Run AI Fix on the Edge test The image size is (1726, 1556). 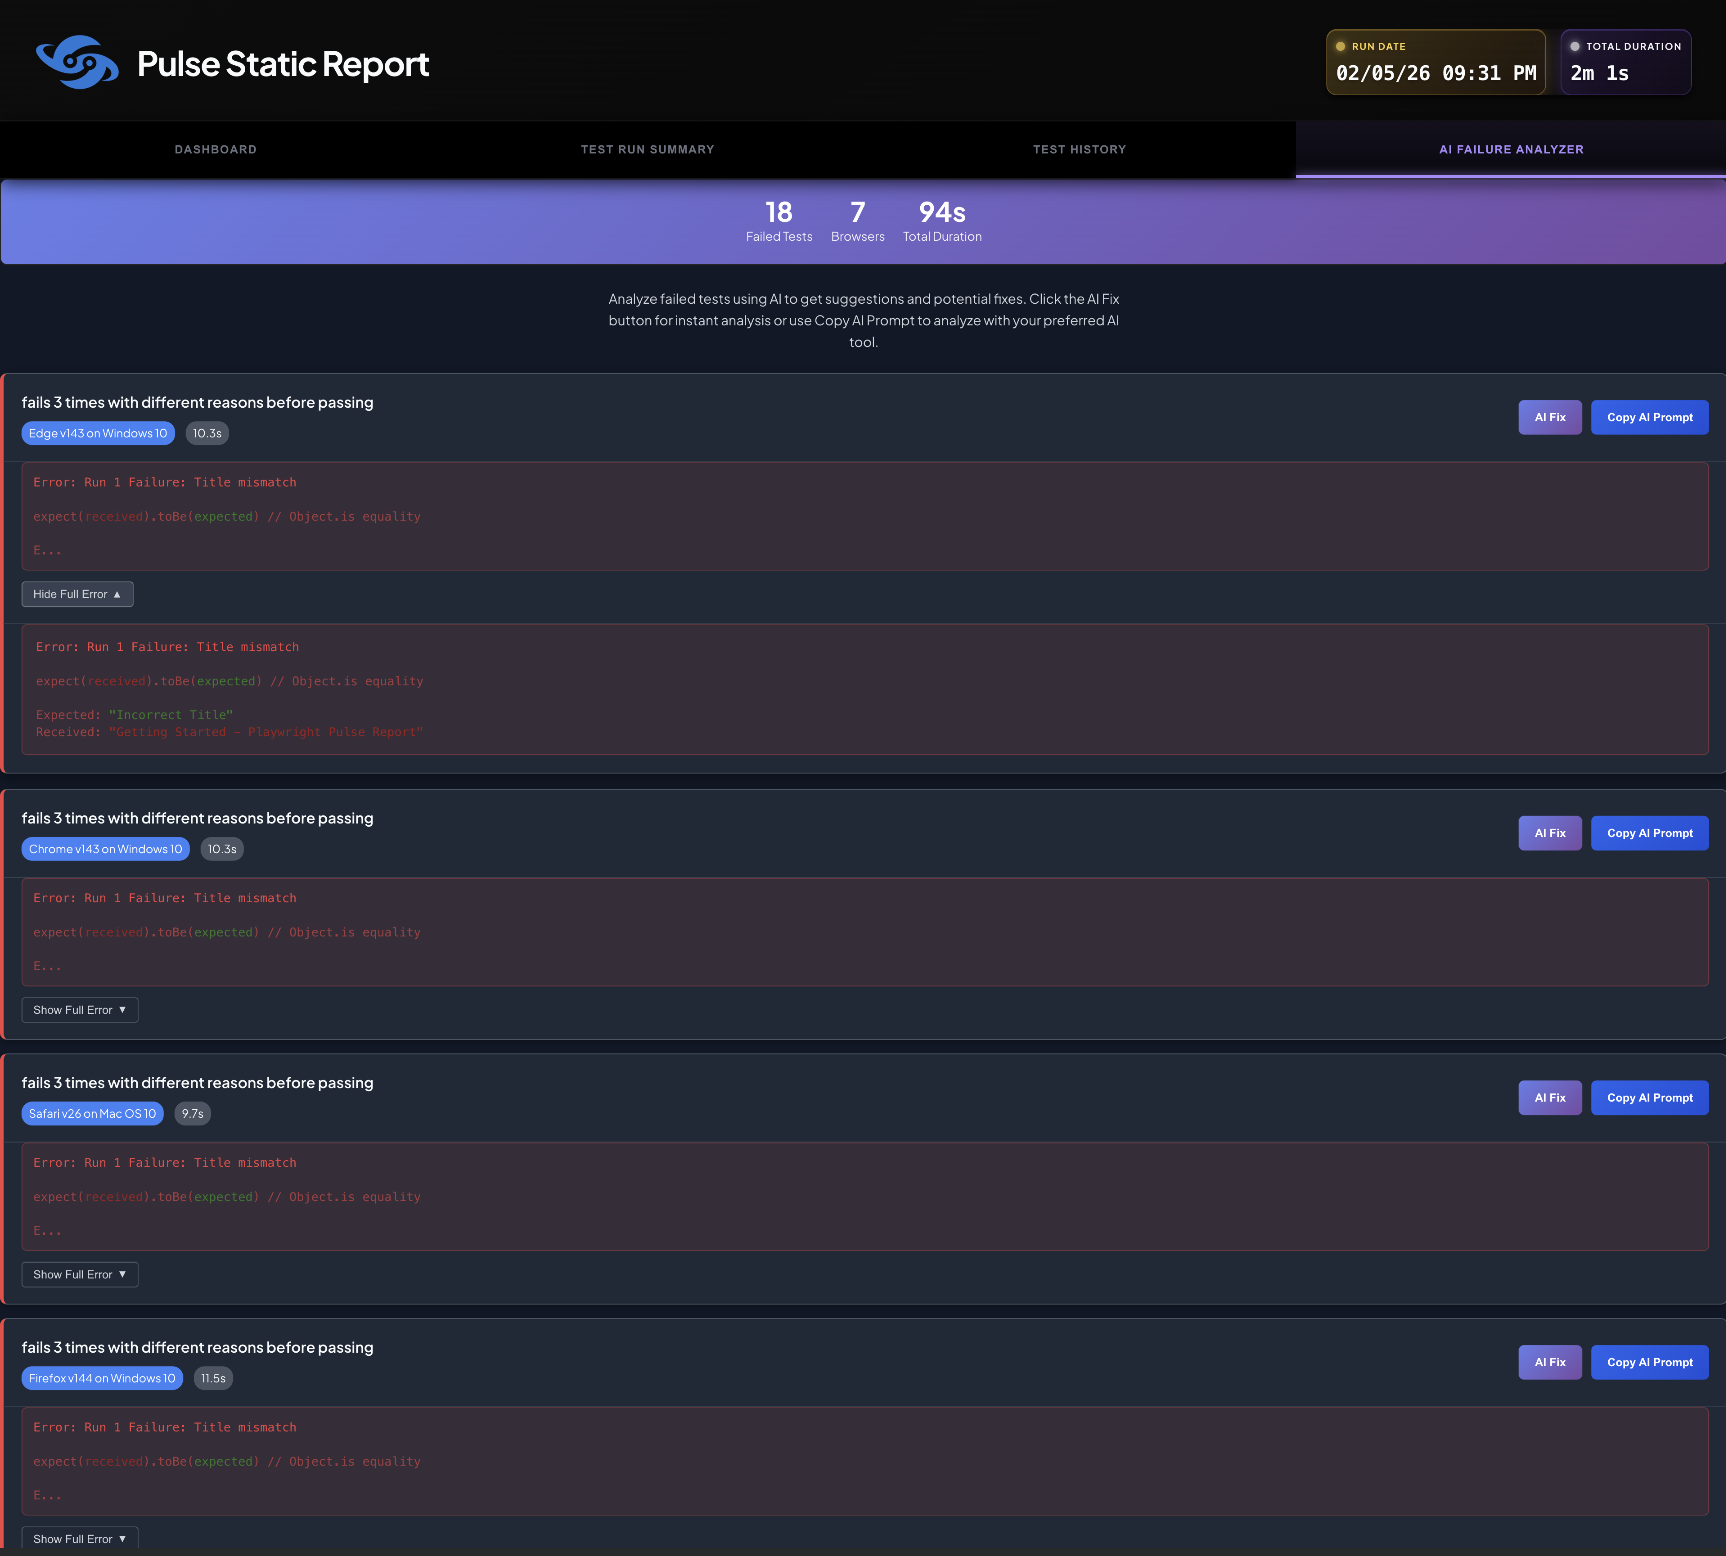[1549, 418]
